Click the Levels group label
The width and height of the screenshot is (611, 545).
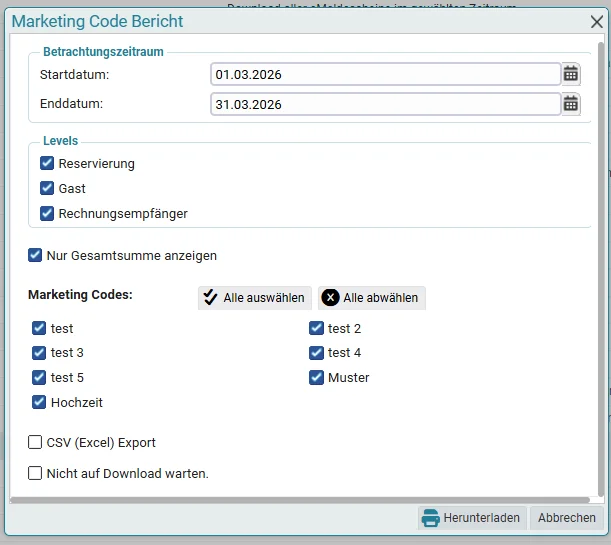point(60,141)
